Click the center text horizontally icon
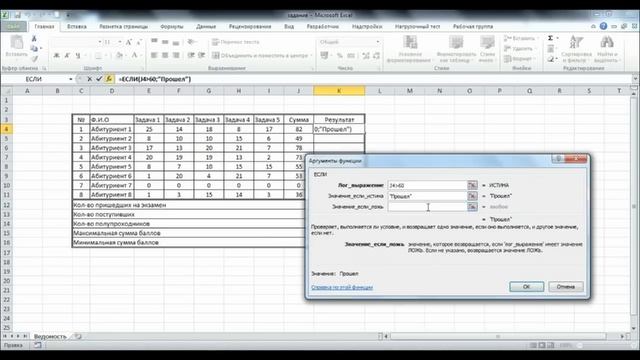The height and width of the screenshot is (360, 640). pos(165,55)
